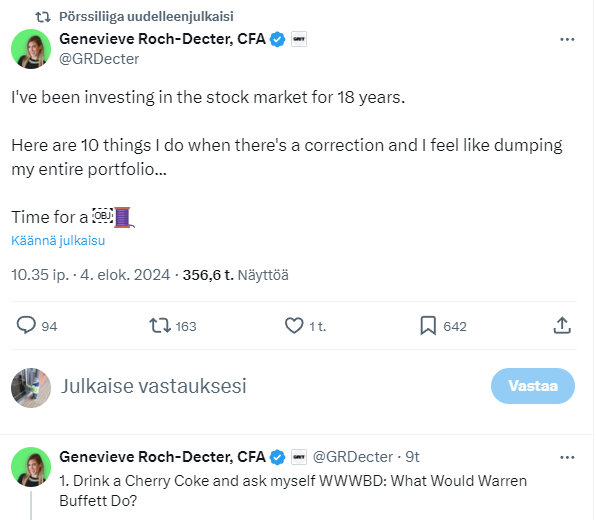The height and width of the screenshot is (520, 596).
Task: Click the @GRDecter handle under author name
Action: (99, 59)
